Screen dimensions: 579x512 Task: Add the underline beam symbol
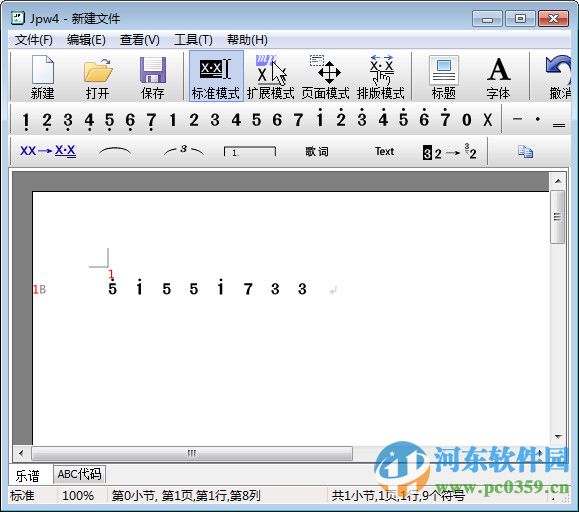[x=559, y=125]
